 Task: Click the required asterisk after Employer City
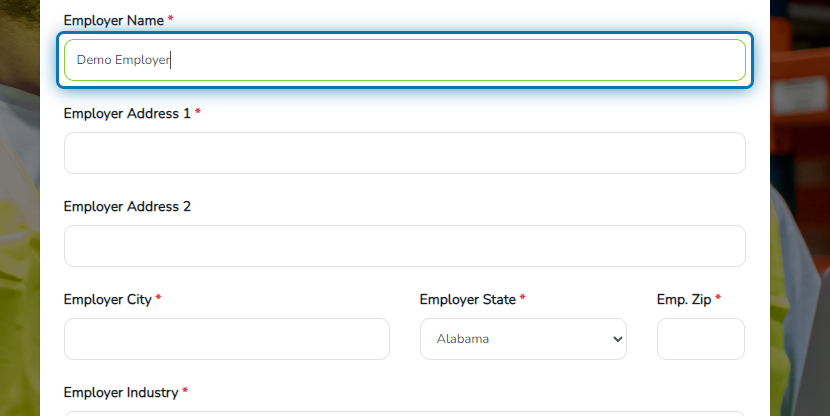click(158, 298)
